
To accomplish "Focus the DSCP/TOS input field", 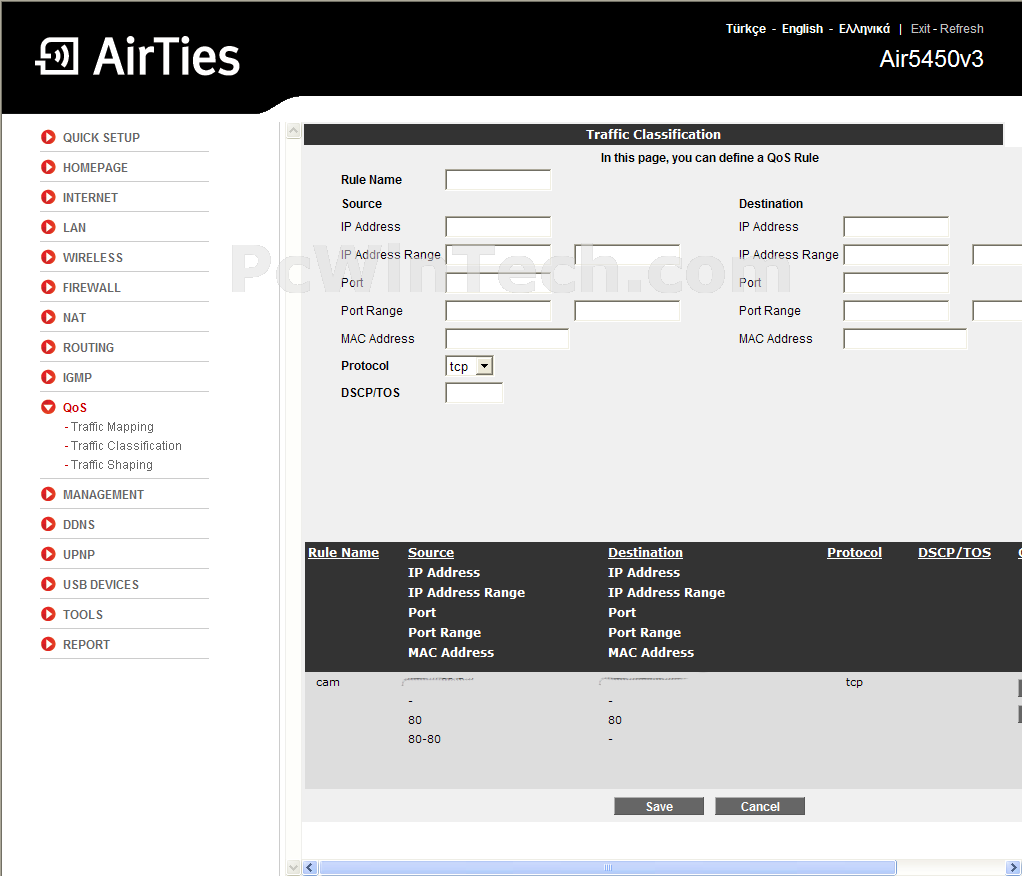I will pos(474,393).
